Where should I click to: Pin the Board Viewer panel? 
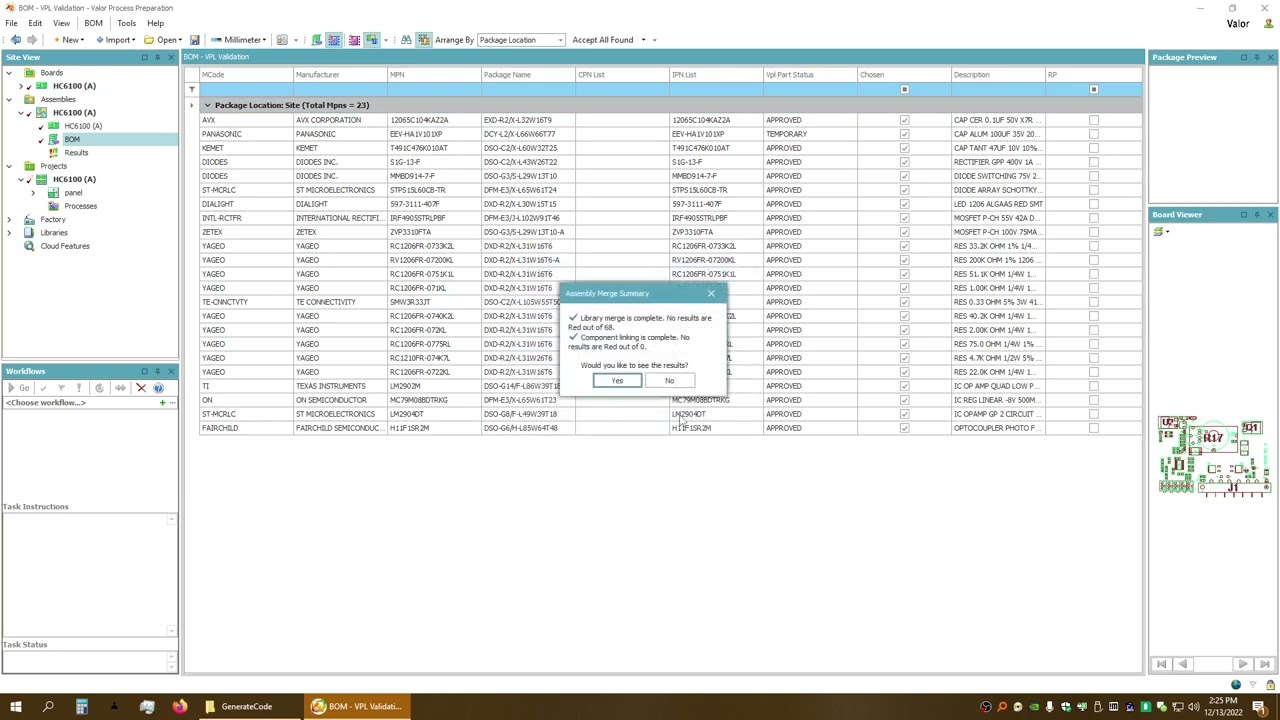pyautogui.click(x=1257, y=215)
